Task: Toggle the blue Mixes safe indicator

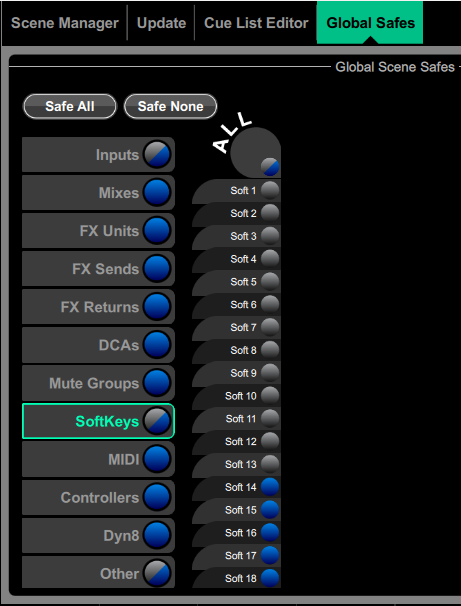Action: (x=157, y=192)
